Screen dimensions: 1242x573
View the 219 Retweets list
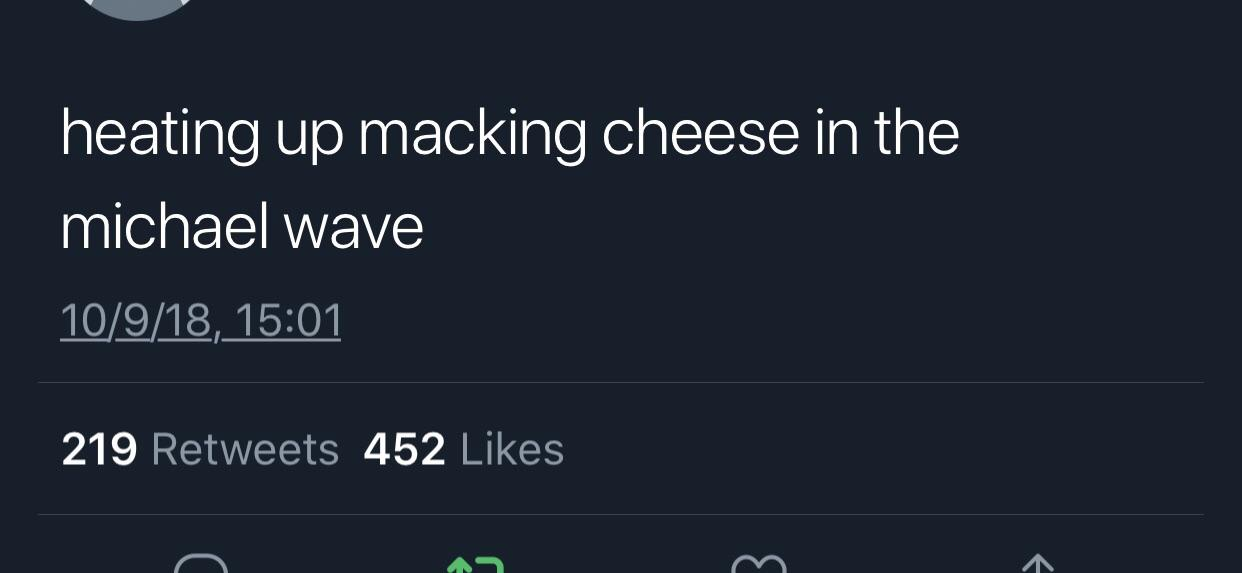[x=200, y=449]
